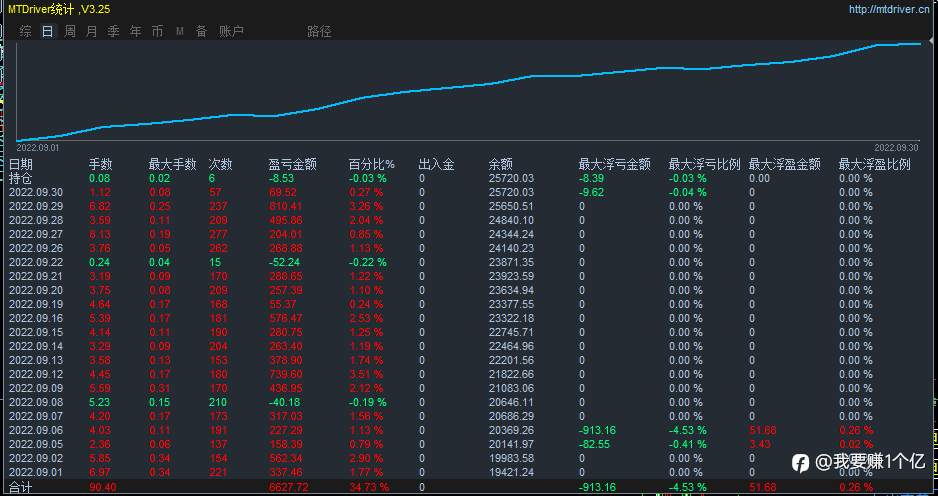938x496 pixels.
Task: Click the -52.24 loss value
Action: pyautogui.click(x=285, y=262)
